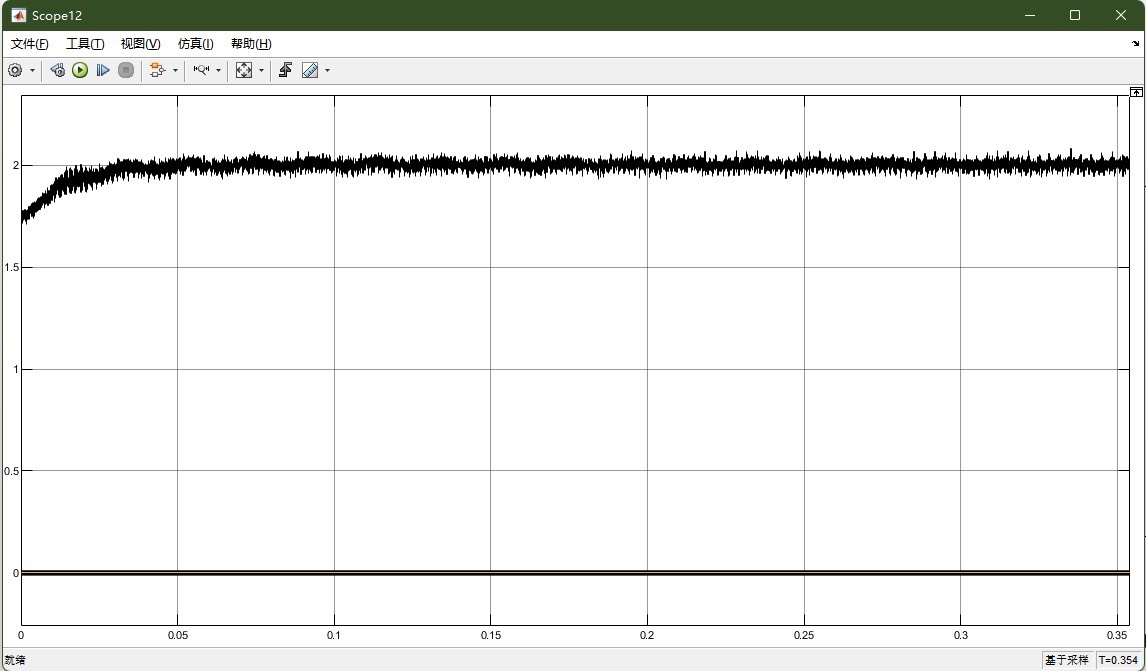Open the cursor measurements ruler icon
Image resolution: width=1146 pixels, height=671 pixels.
point(310,70)
